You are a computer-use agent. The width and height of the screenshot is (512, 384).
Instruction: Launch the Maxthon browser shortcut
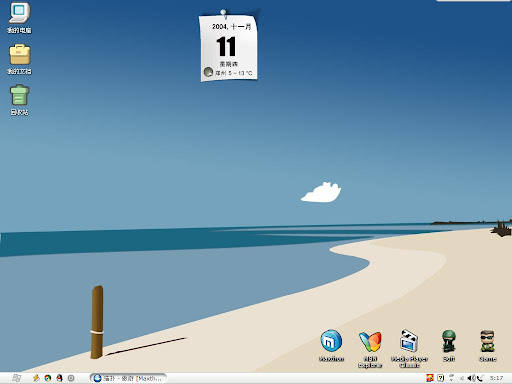point(331,341)
